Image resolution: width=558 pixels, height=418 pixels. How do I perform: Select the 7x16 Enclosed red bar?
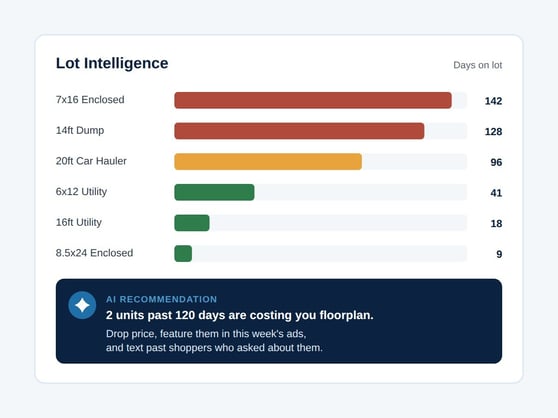point(313,100)
